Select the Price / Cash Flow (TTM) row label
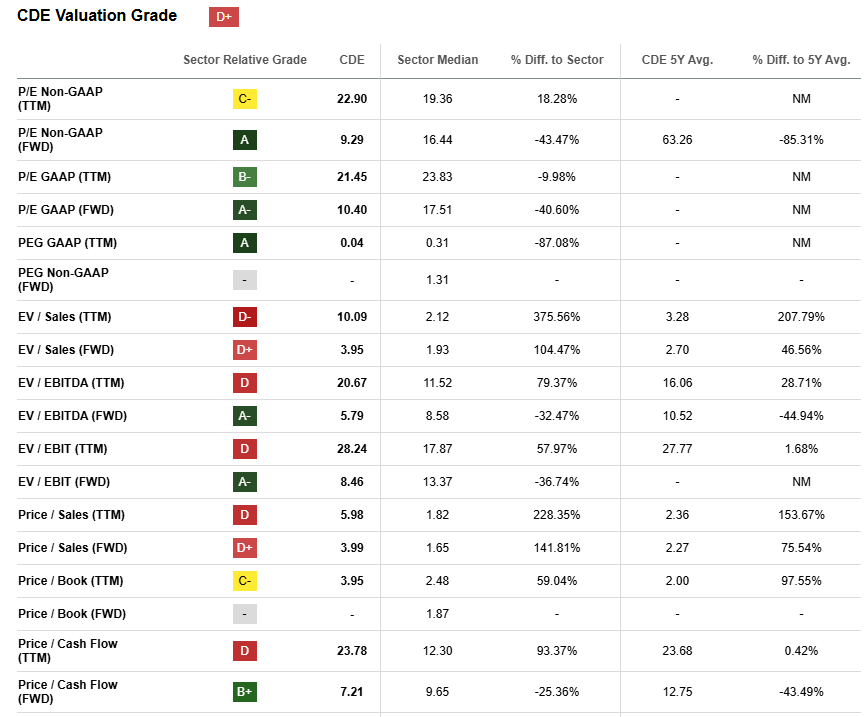 tap(68, 651)
